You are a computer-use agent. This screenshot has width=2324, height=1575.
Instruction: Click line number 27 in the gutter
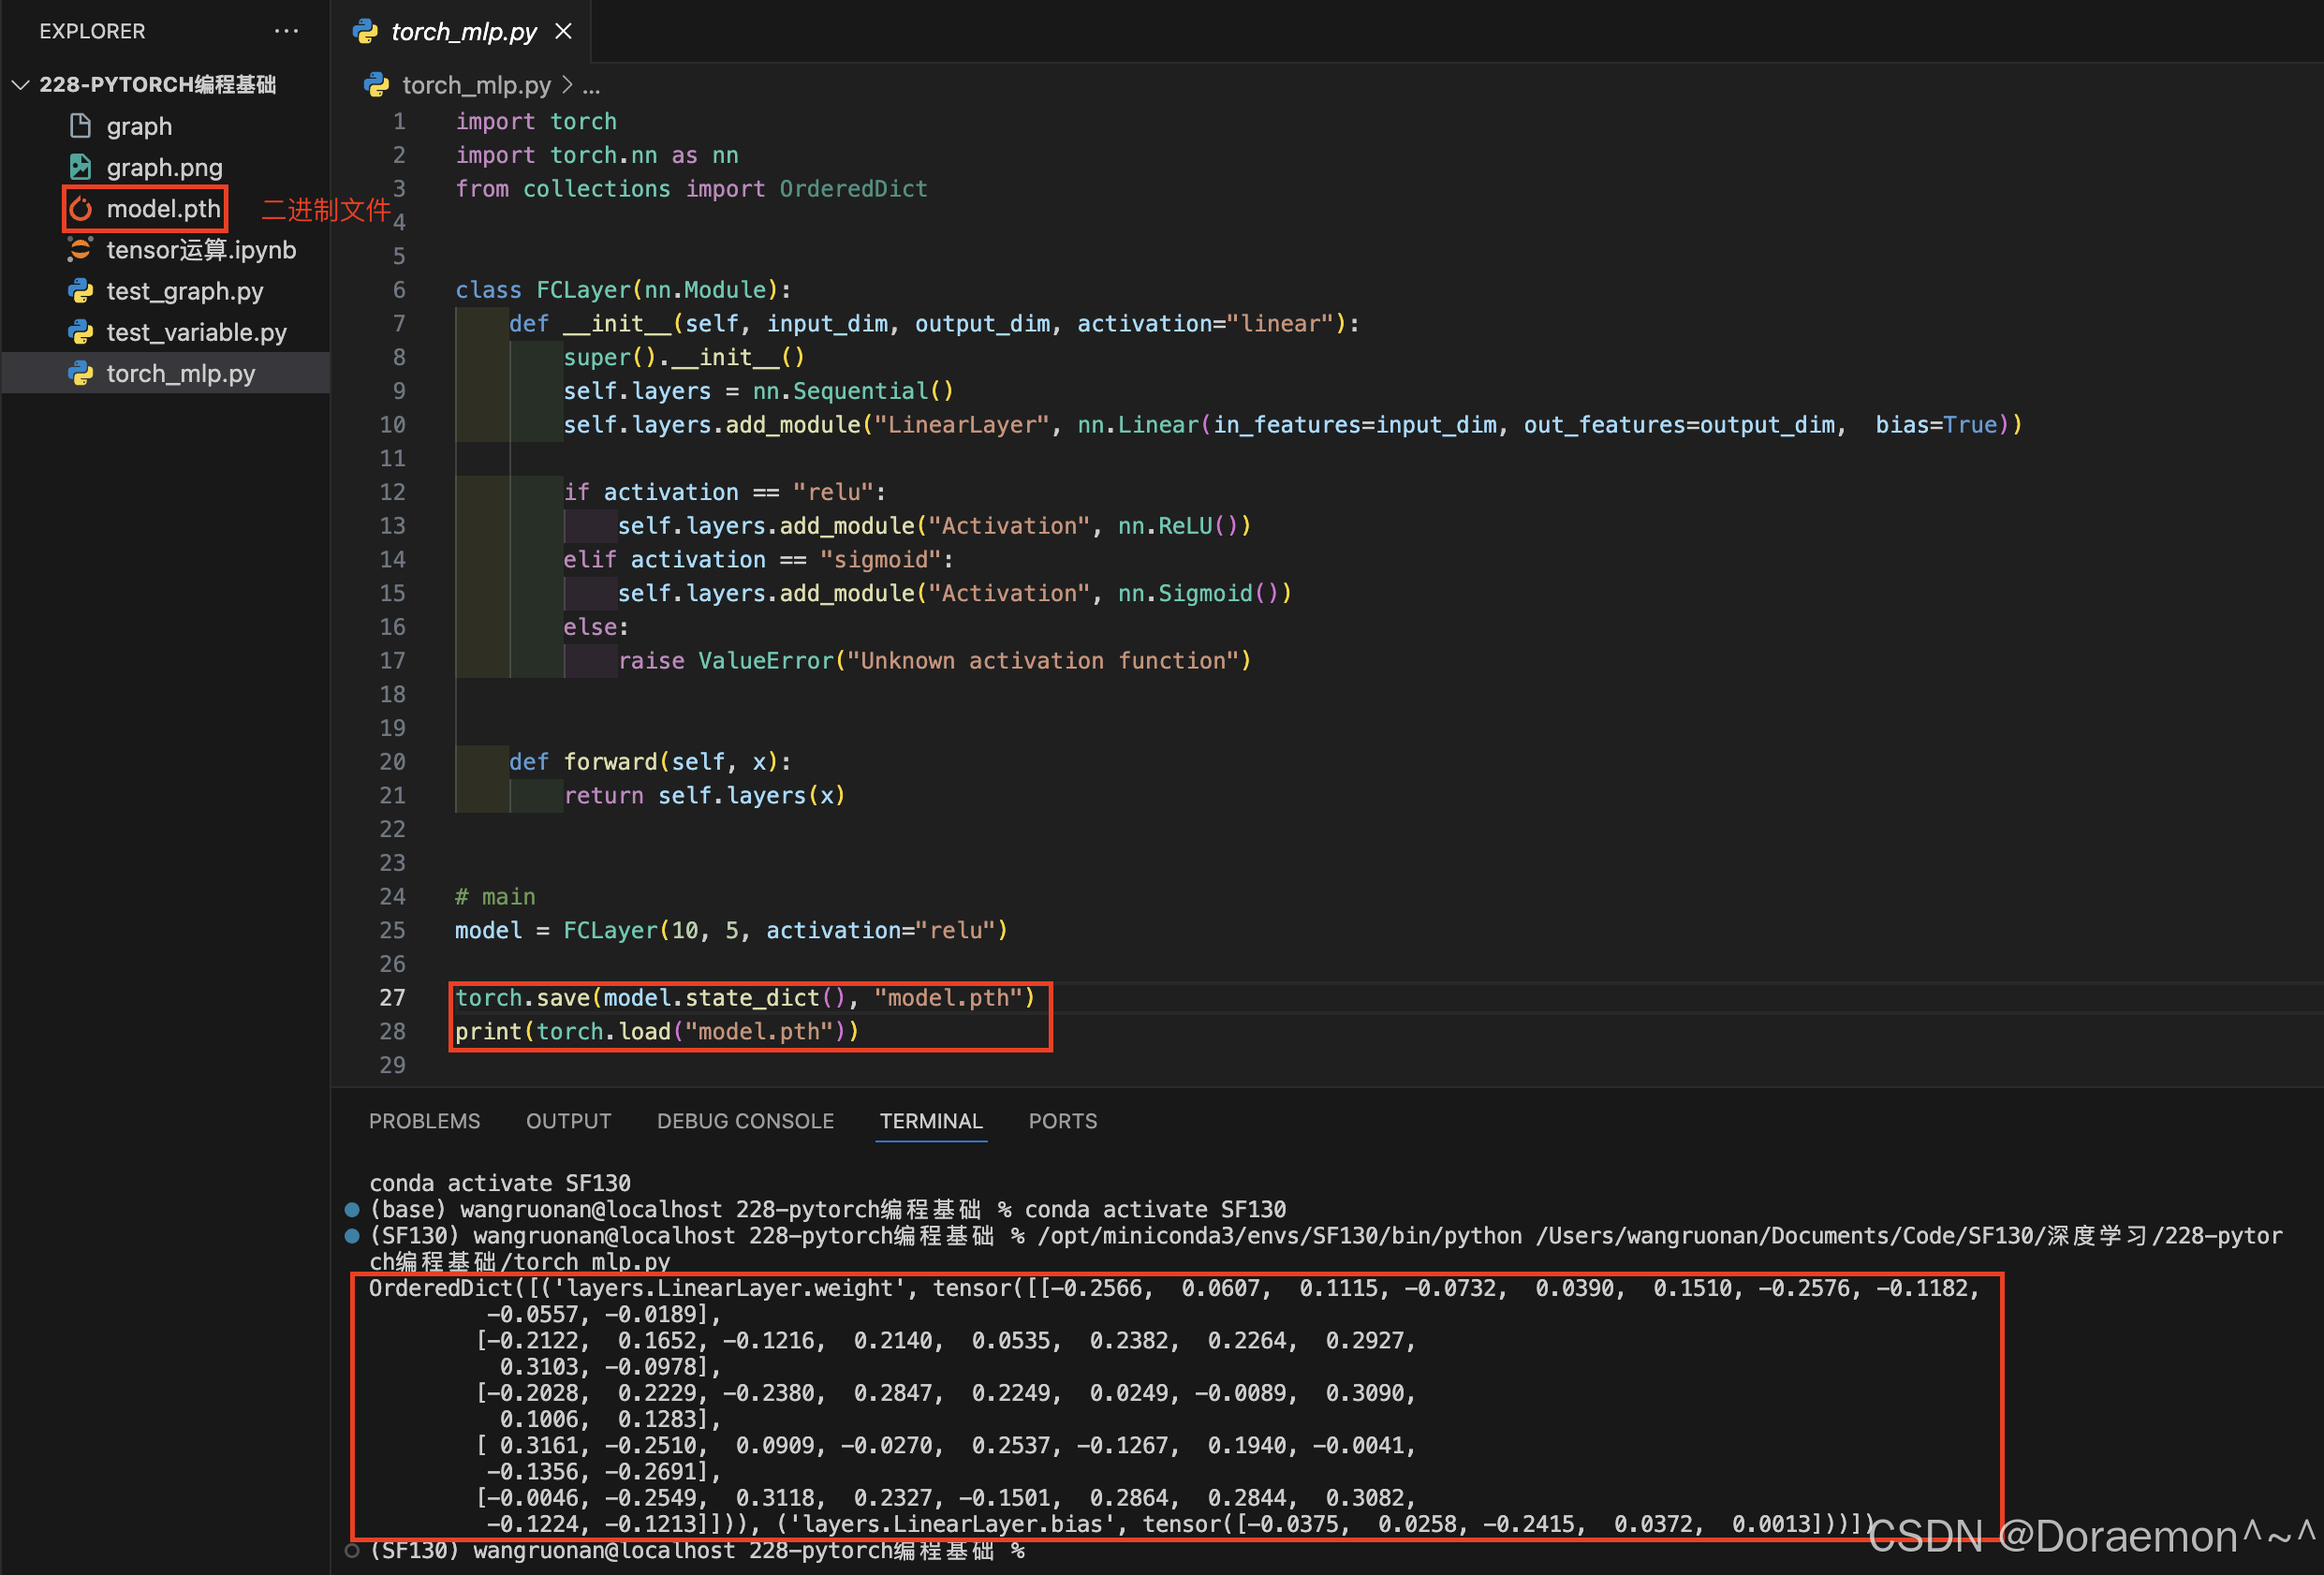click(x=392, y=998)
